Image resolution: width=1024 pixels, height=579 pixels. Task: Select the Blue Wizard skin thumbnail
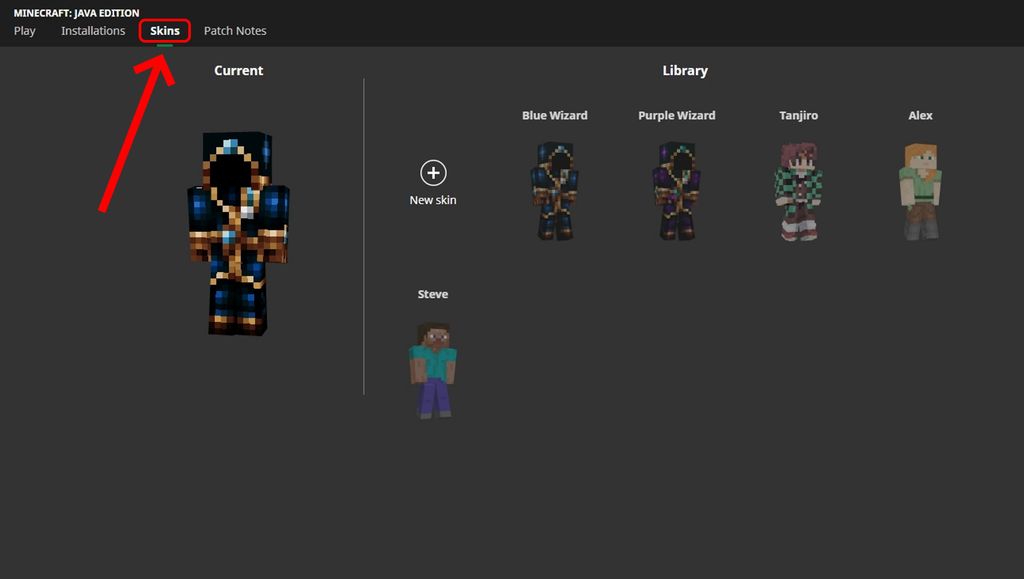[554, 190]
